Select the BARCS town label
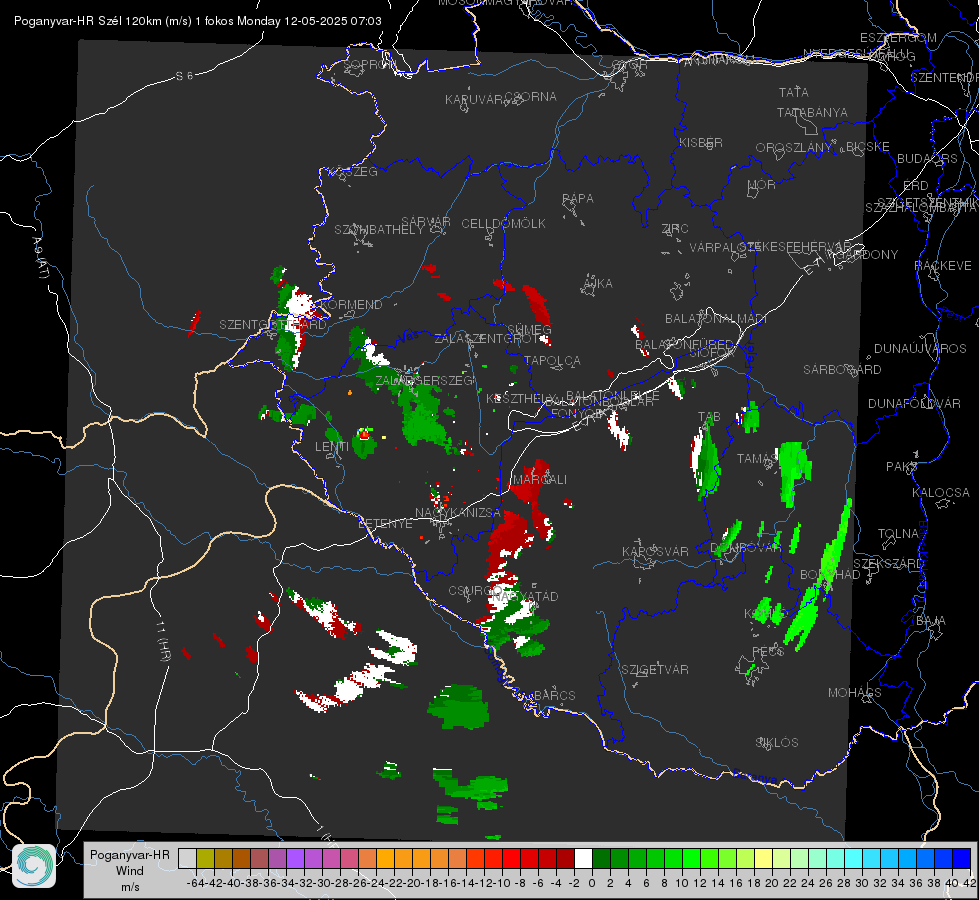Viewport: 979px width, 900px height. [554, 695]
